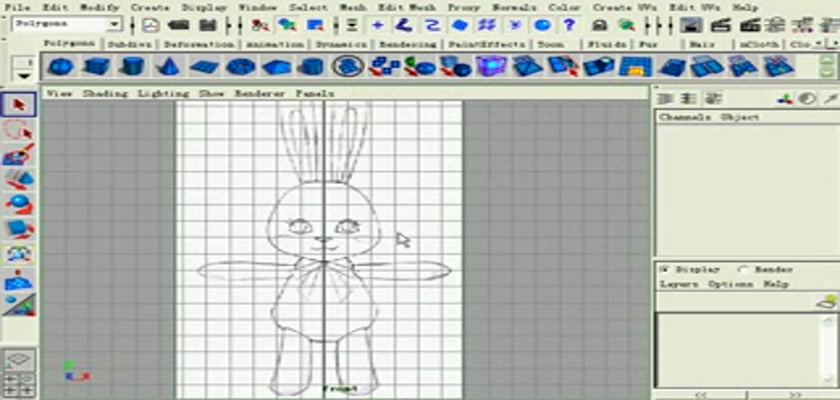
Task: Open the Edit Mesh menu
Action: click(407, 7)
